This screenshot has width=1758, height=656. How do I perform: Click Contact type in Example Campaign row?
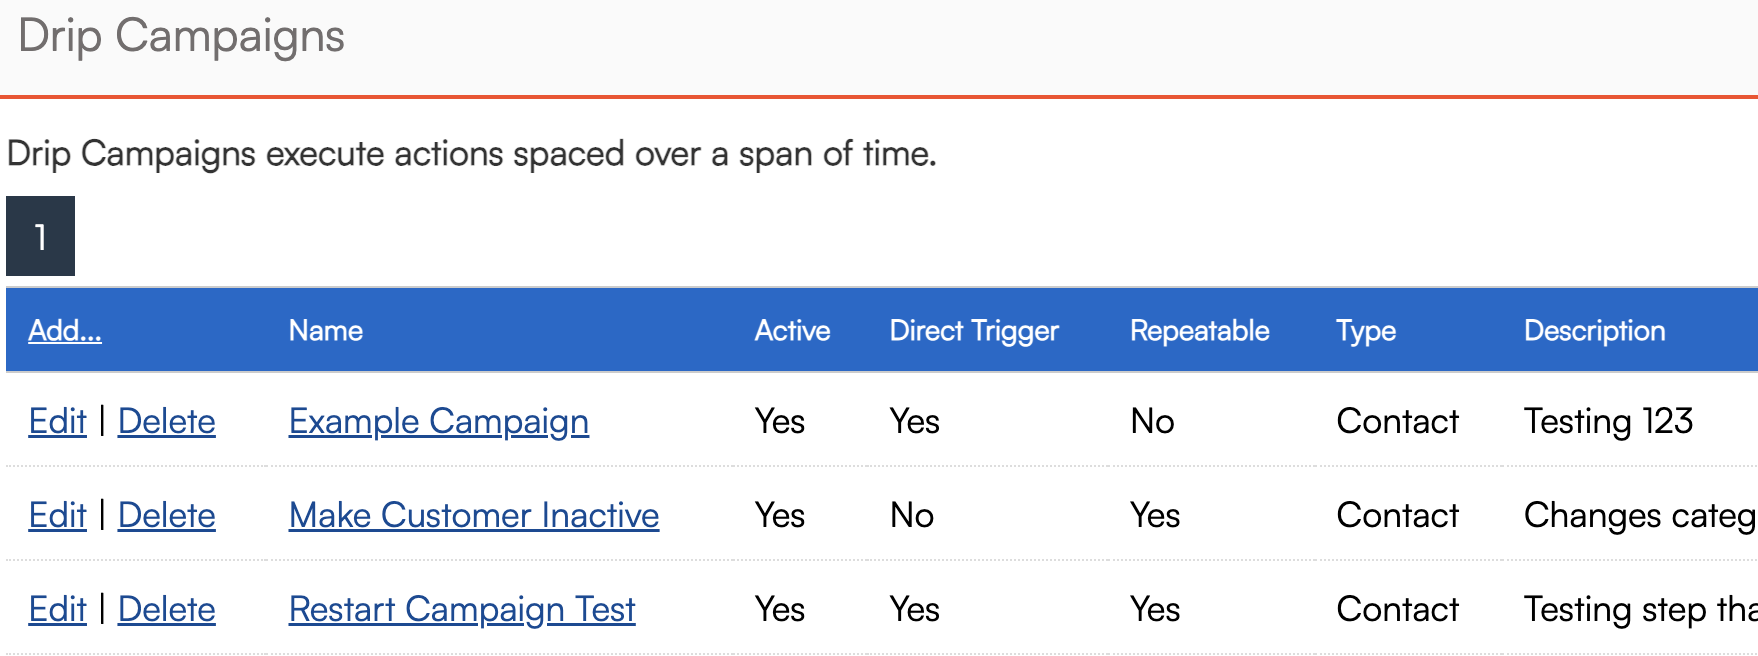tap(1397, 422)
